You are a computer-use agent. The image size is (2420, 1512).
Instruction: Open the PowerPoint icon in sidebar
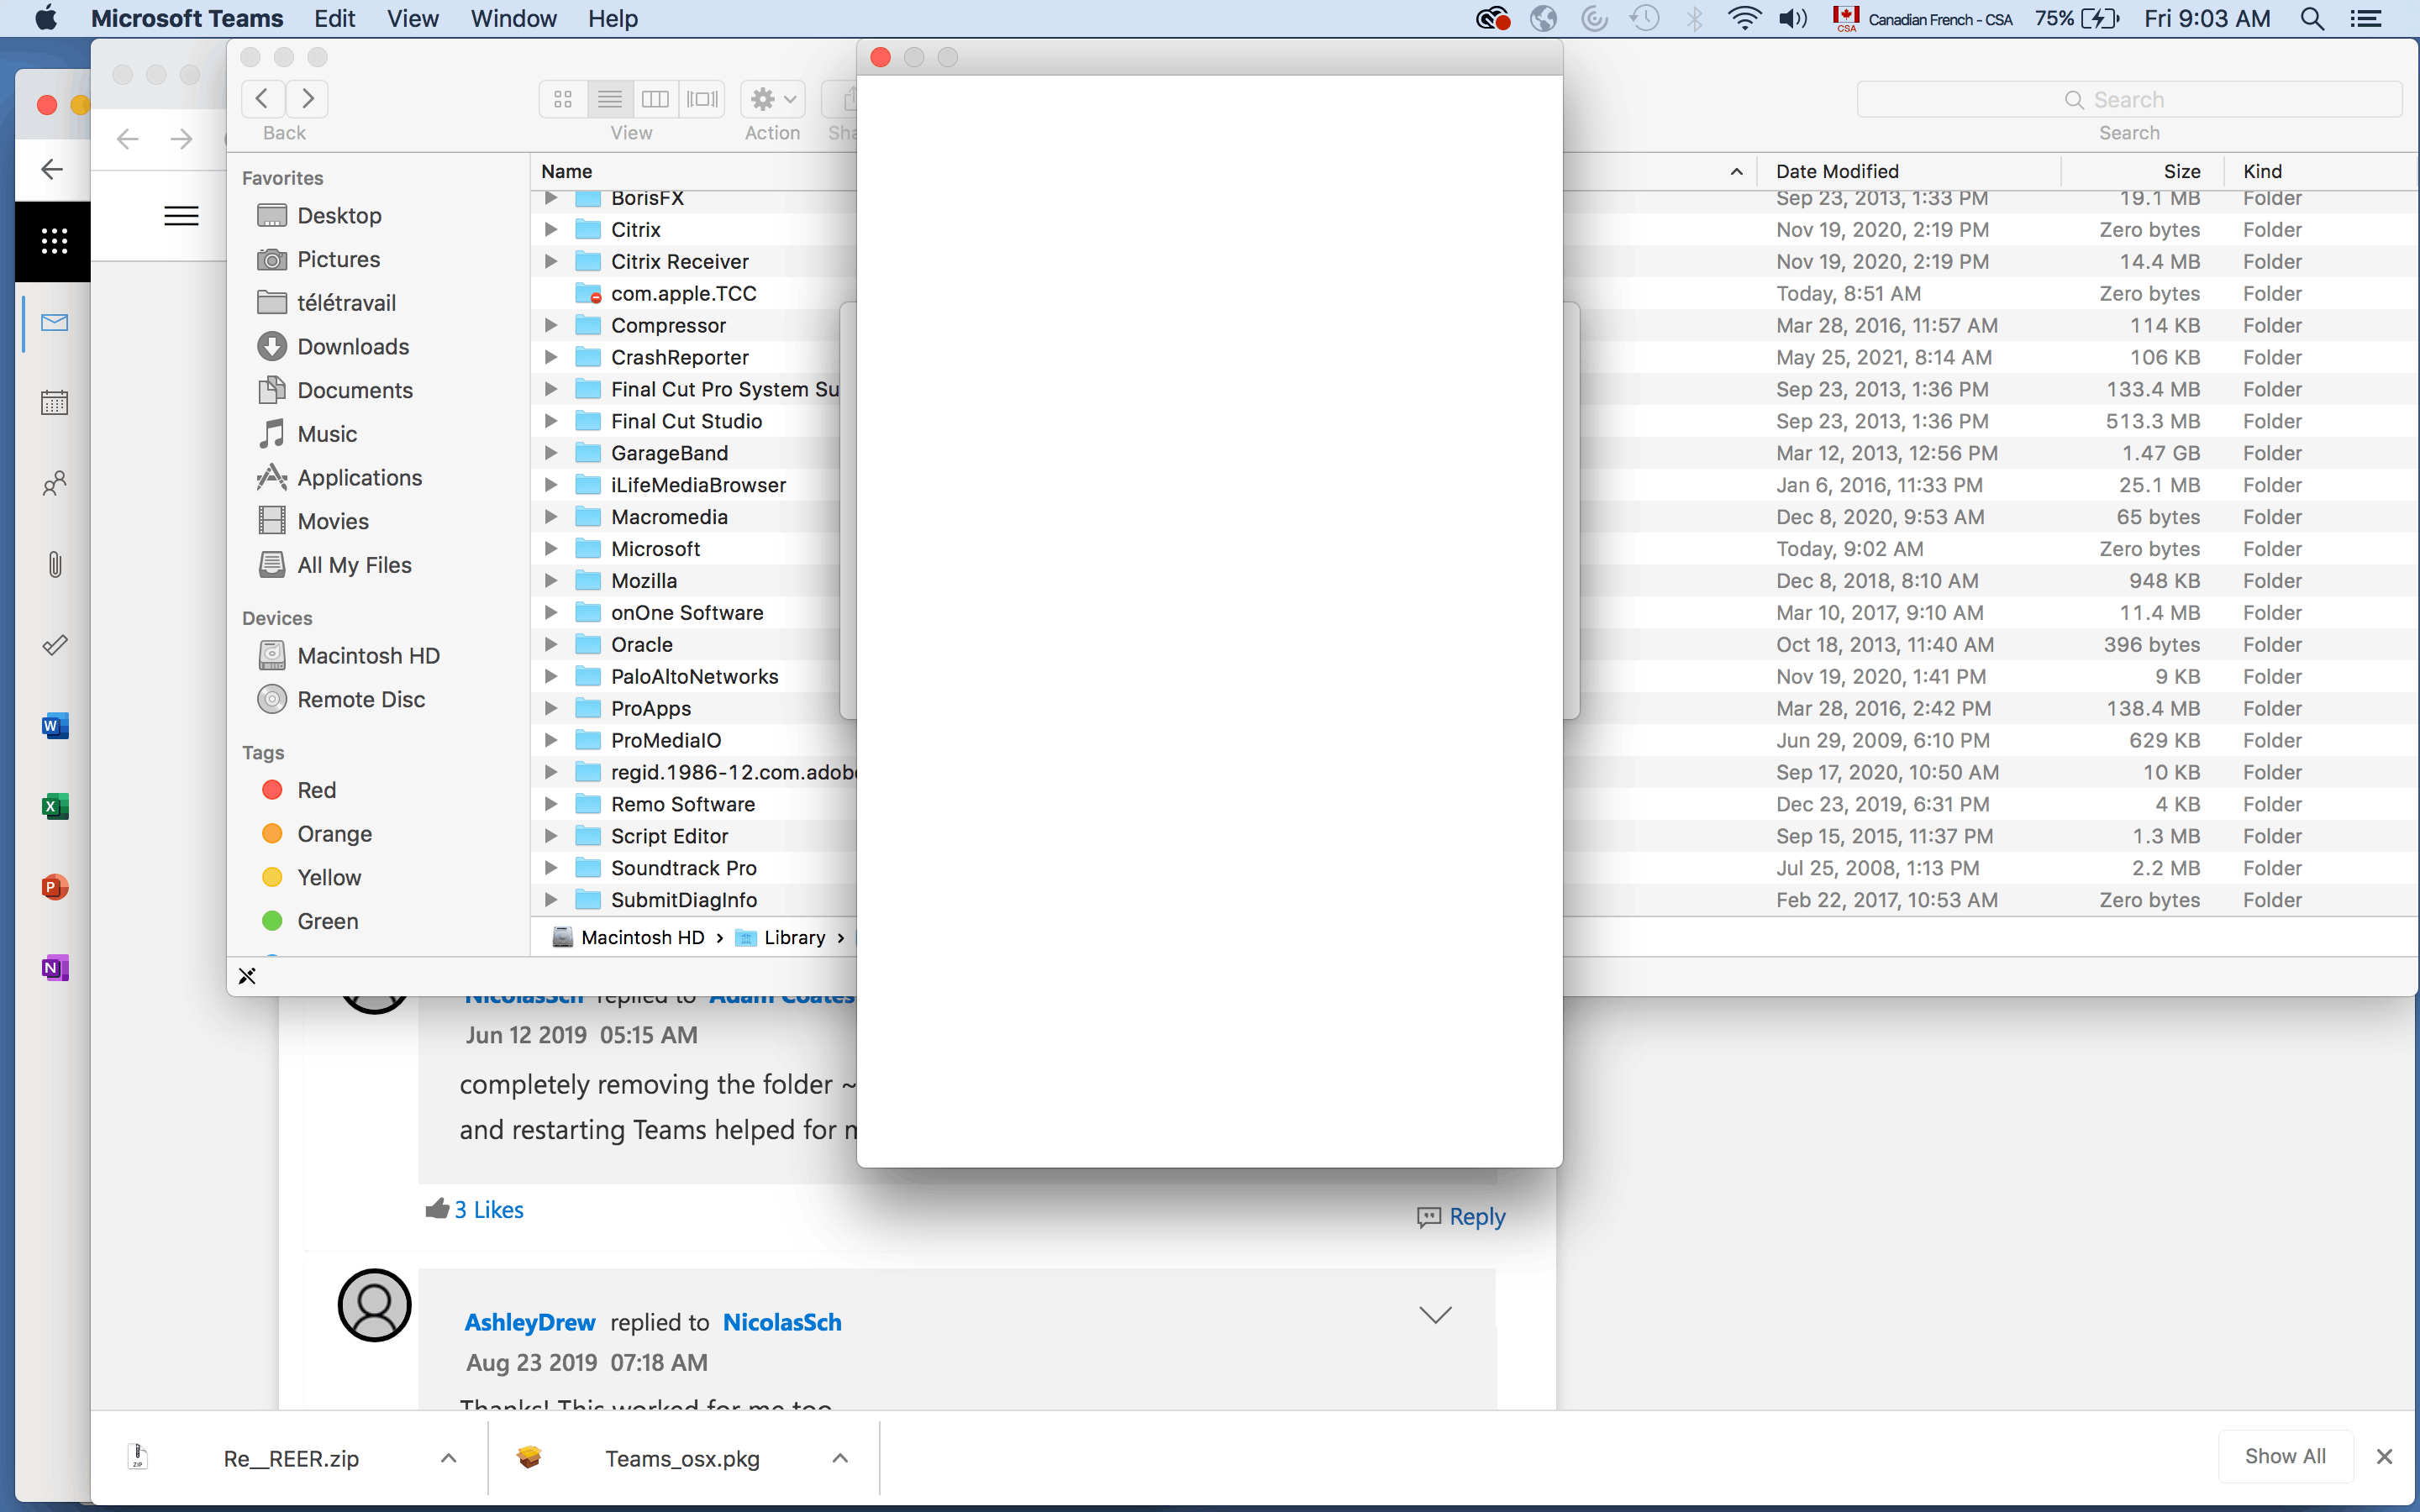click(x=55, y=887)
